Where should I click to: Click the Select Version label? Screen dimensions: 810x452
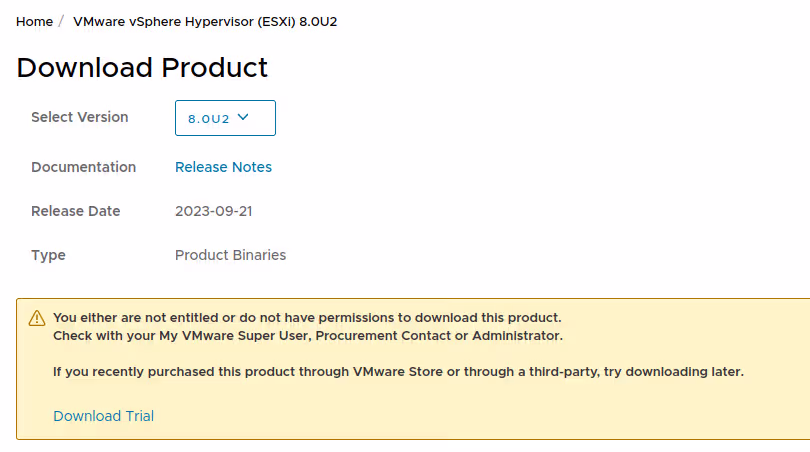tap(80, 117)
